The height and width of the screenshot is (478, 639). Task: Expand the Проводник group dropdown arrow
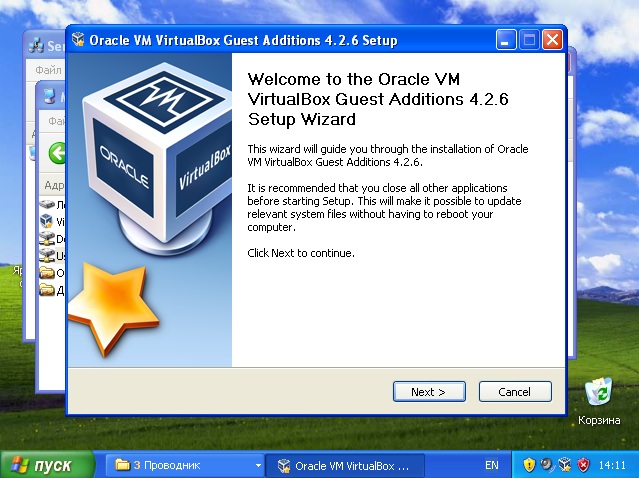pos(258,465)
